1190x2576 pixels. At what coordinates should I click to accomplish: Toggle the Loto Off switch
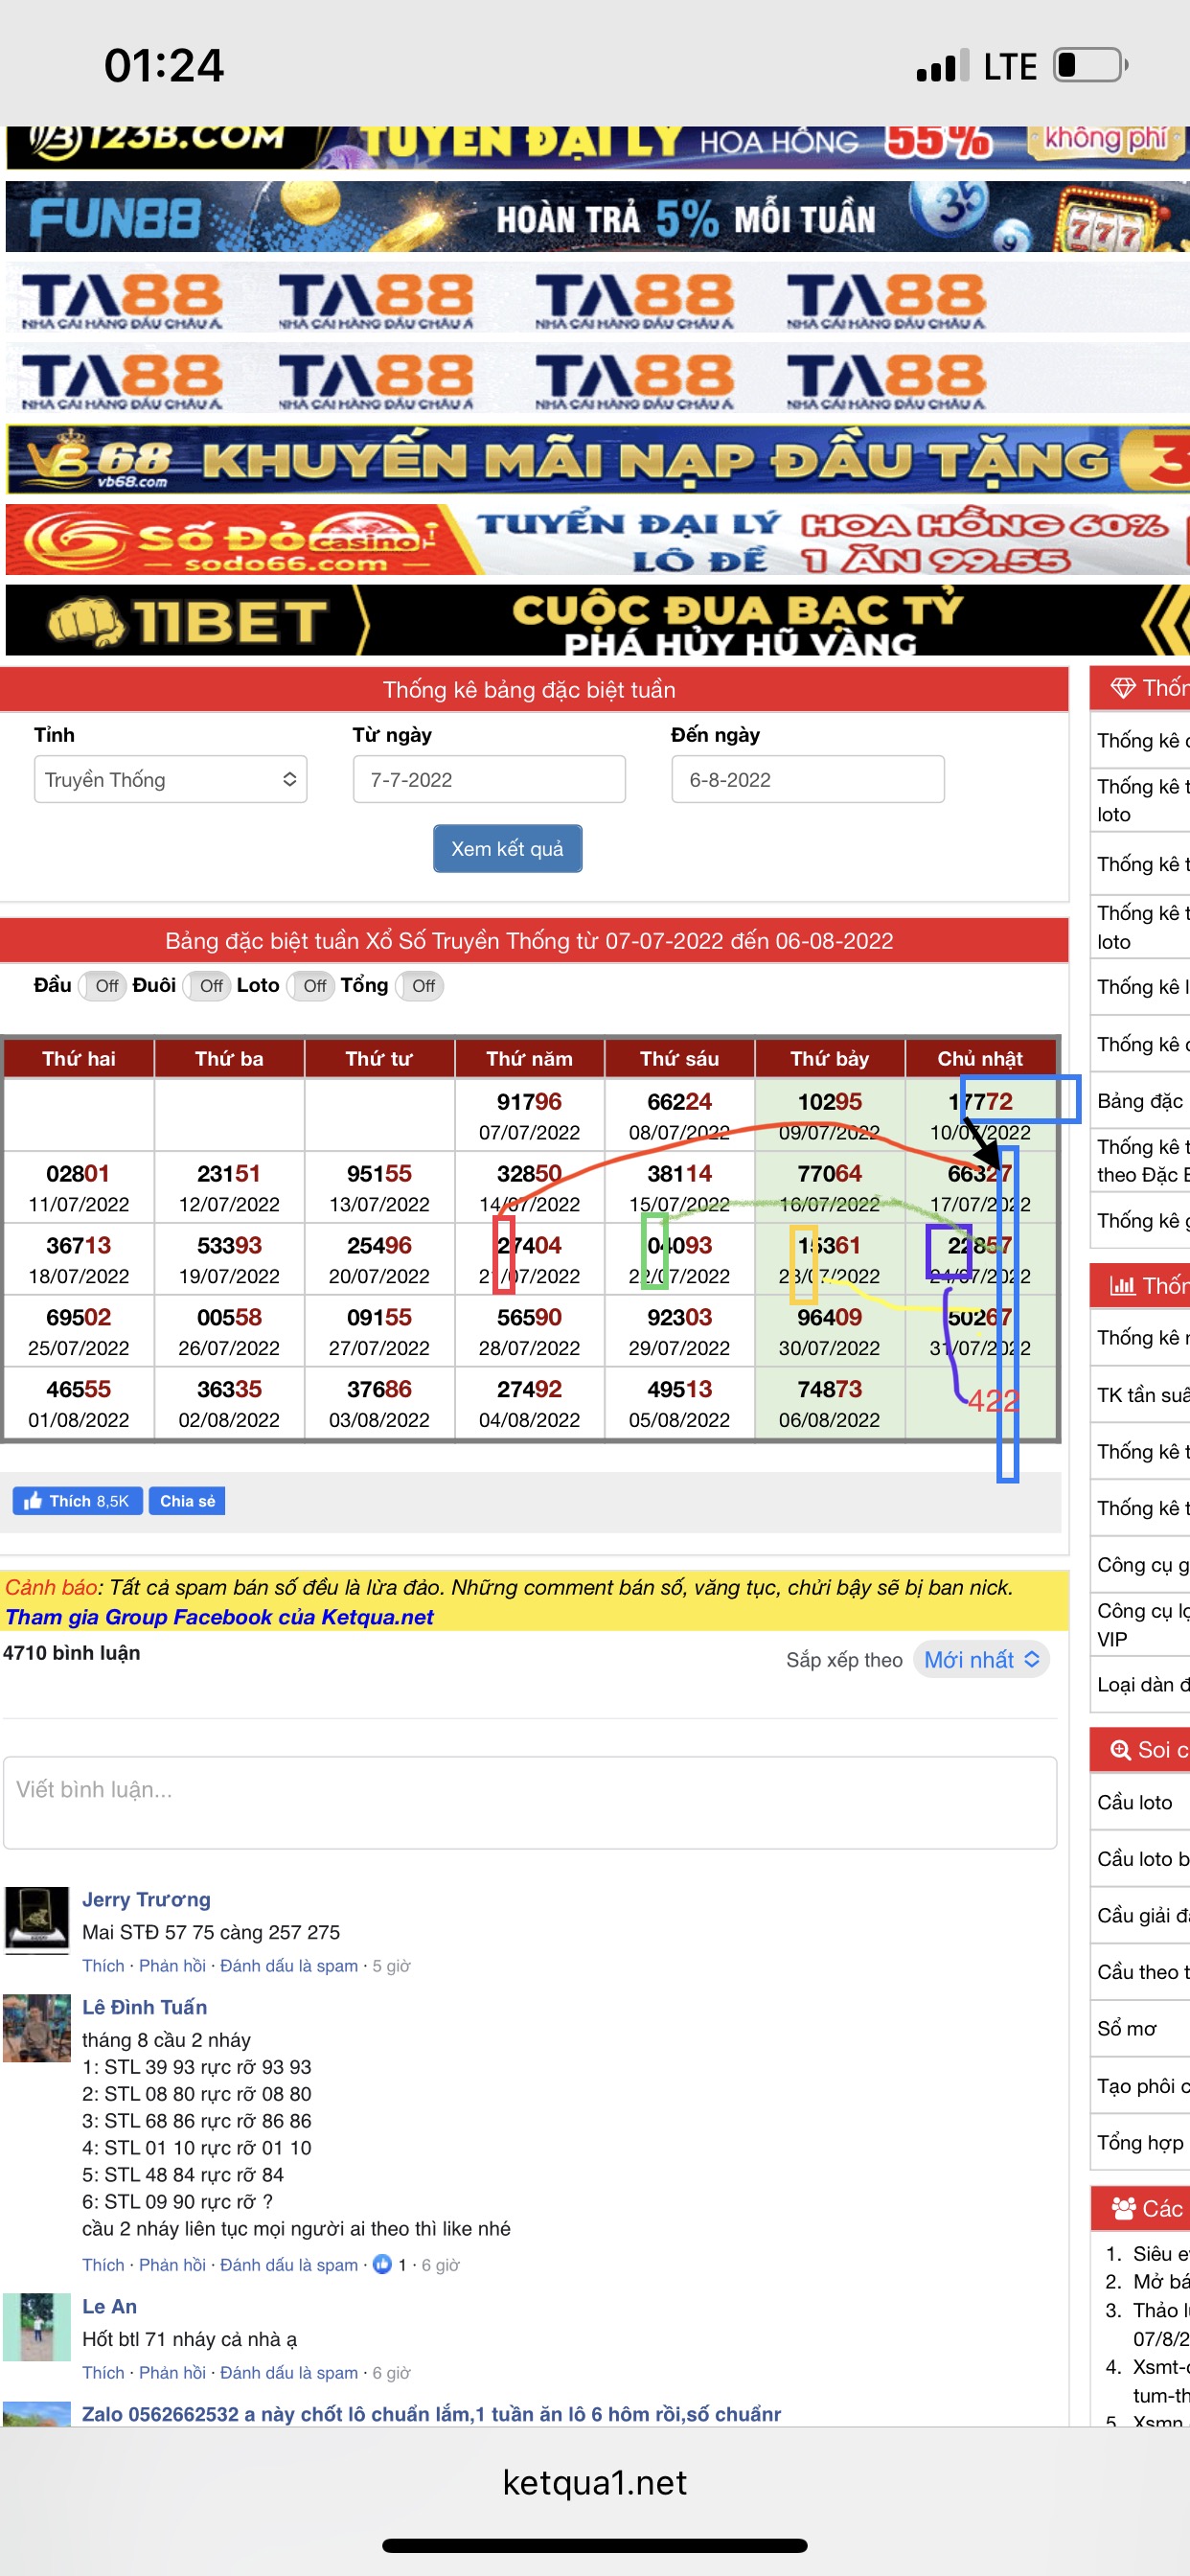(312, 986)
